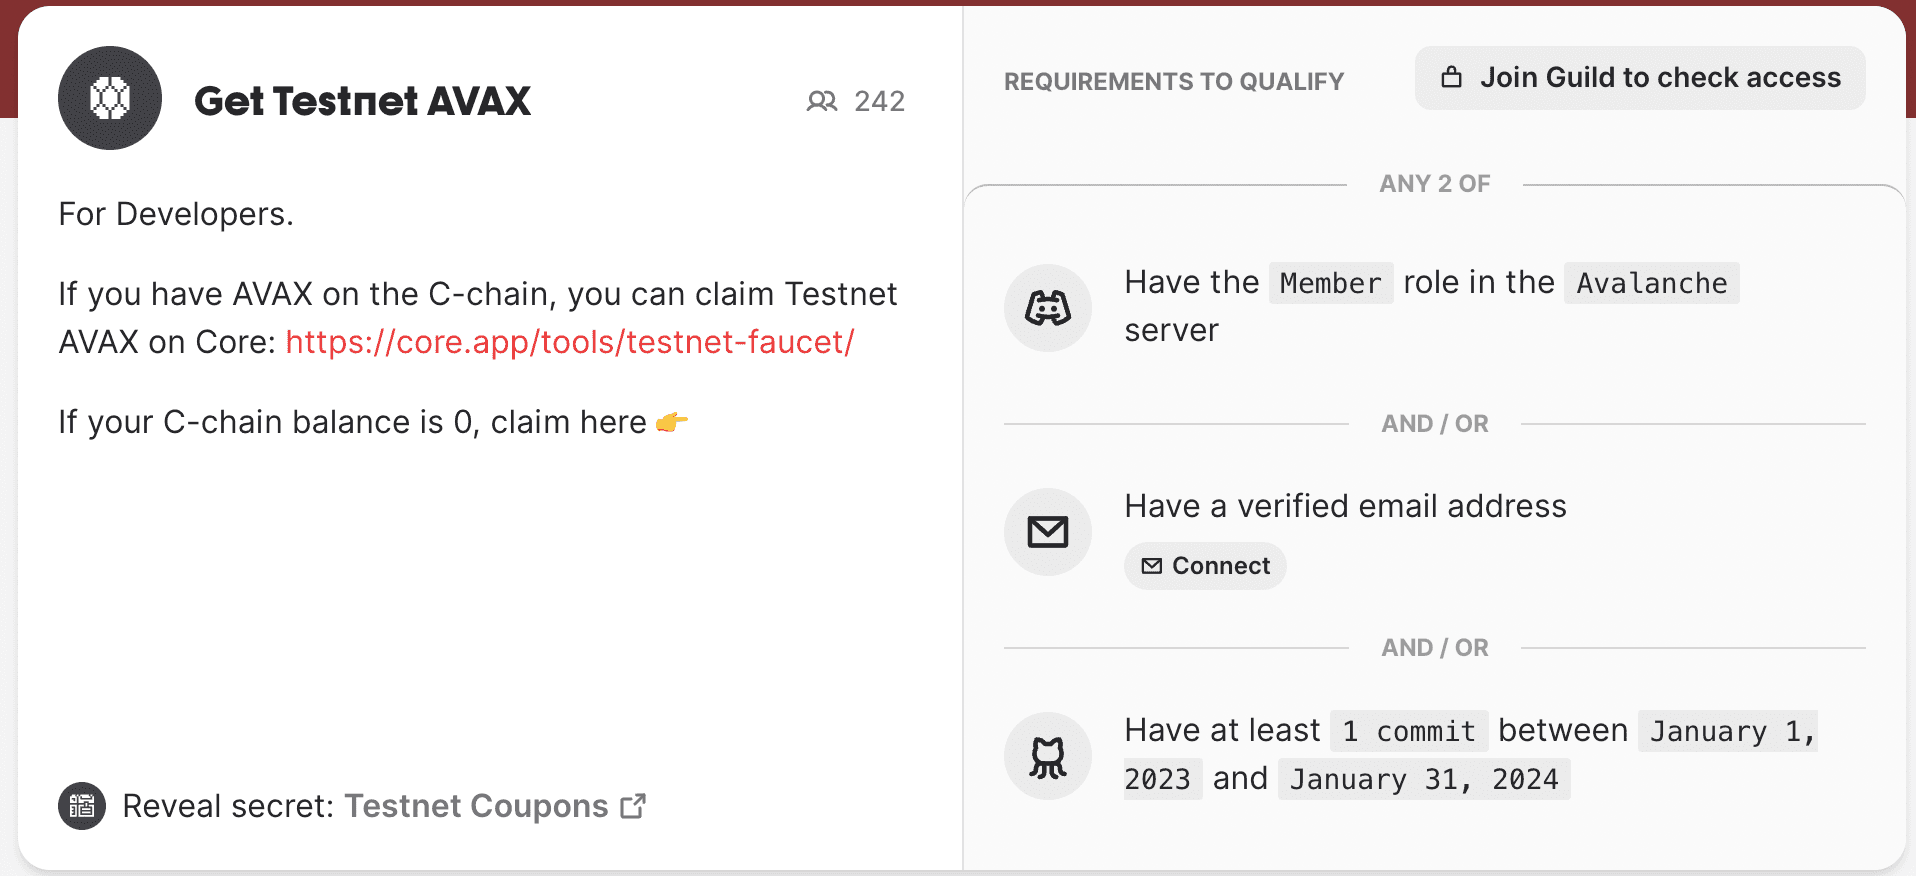Click the 1 commit tag
Viewport: 1916px width, 876px height.
coord(1408,732)
